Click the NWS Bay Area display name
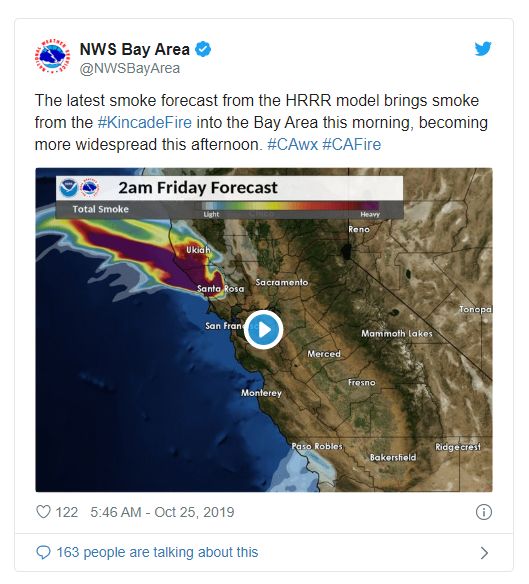529x584 pixels. pyautogui.click(x=135, y=49)
